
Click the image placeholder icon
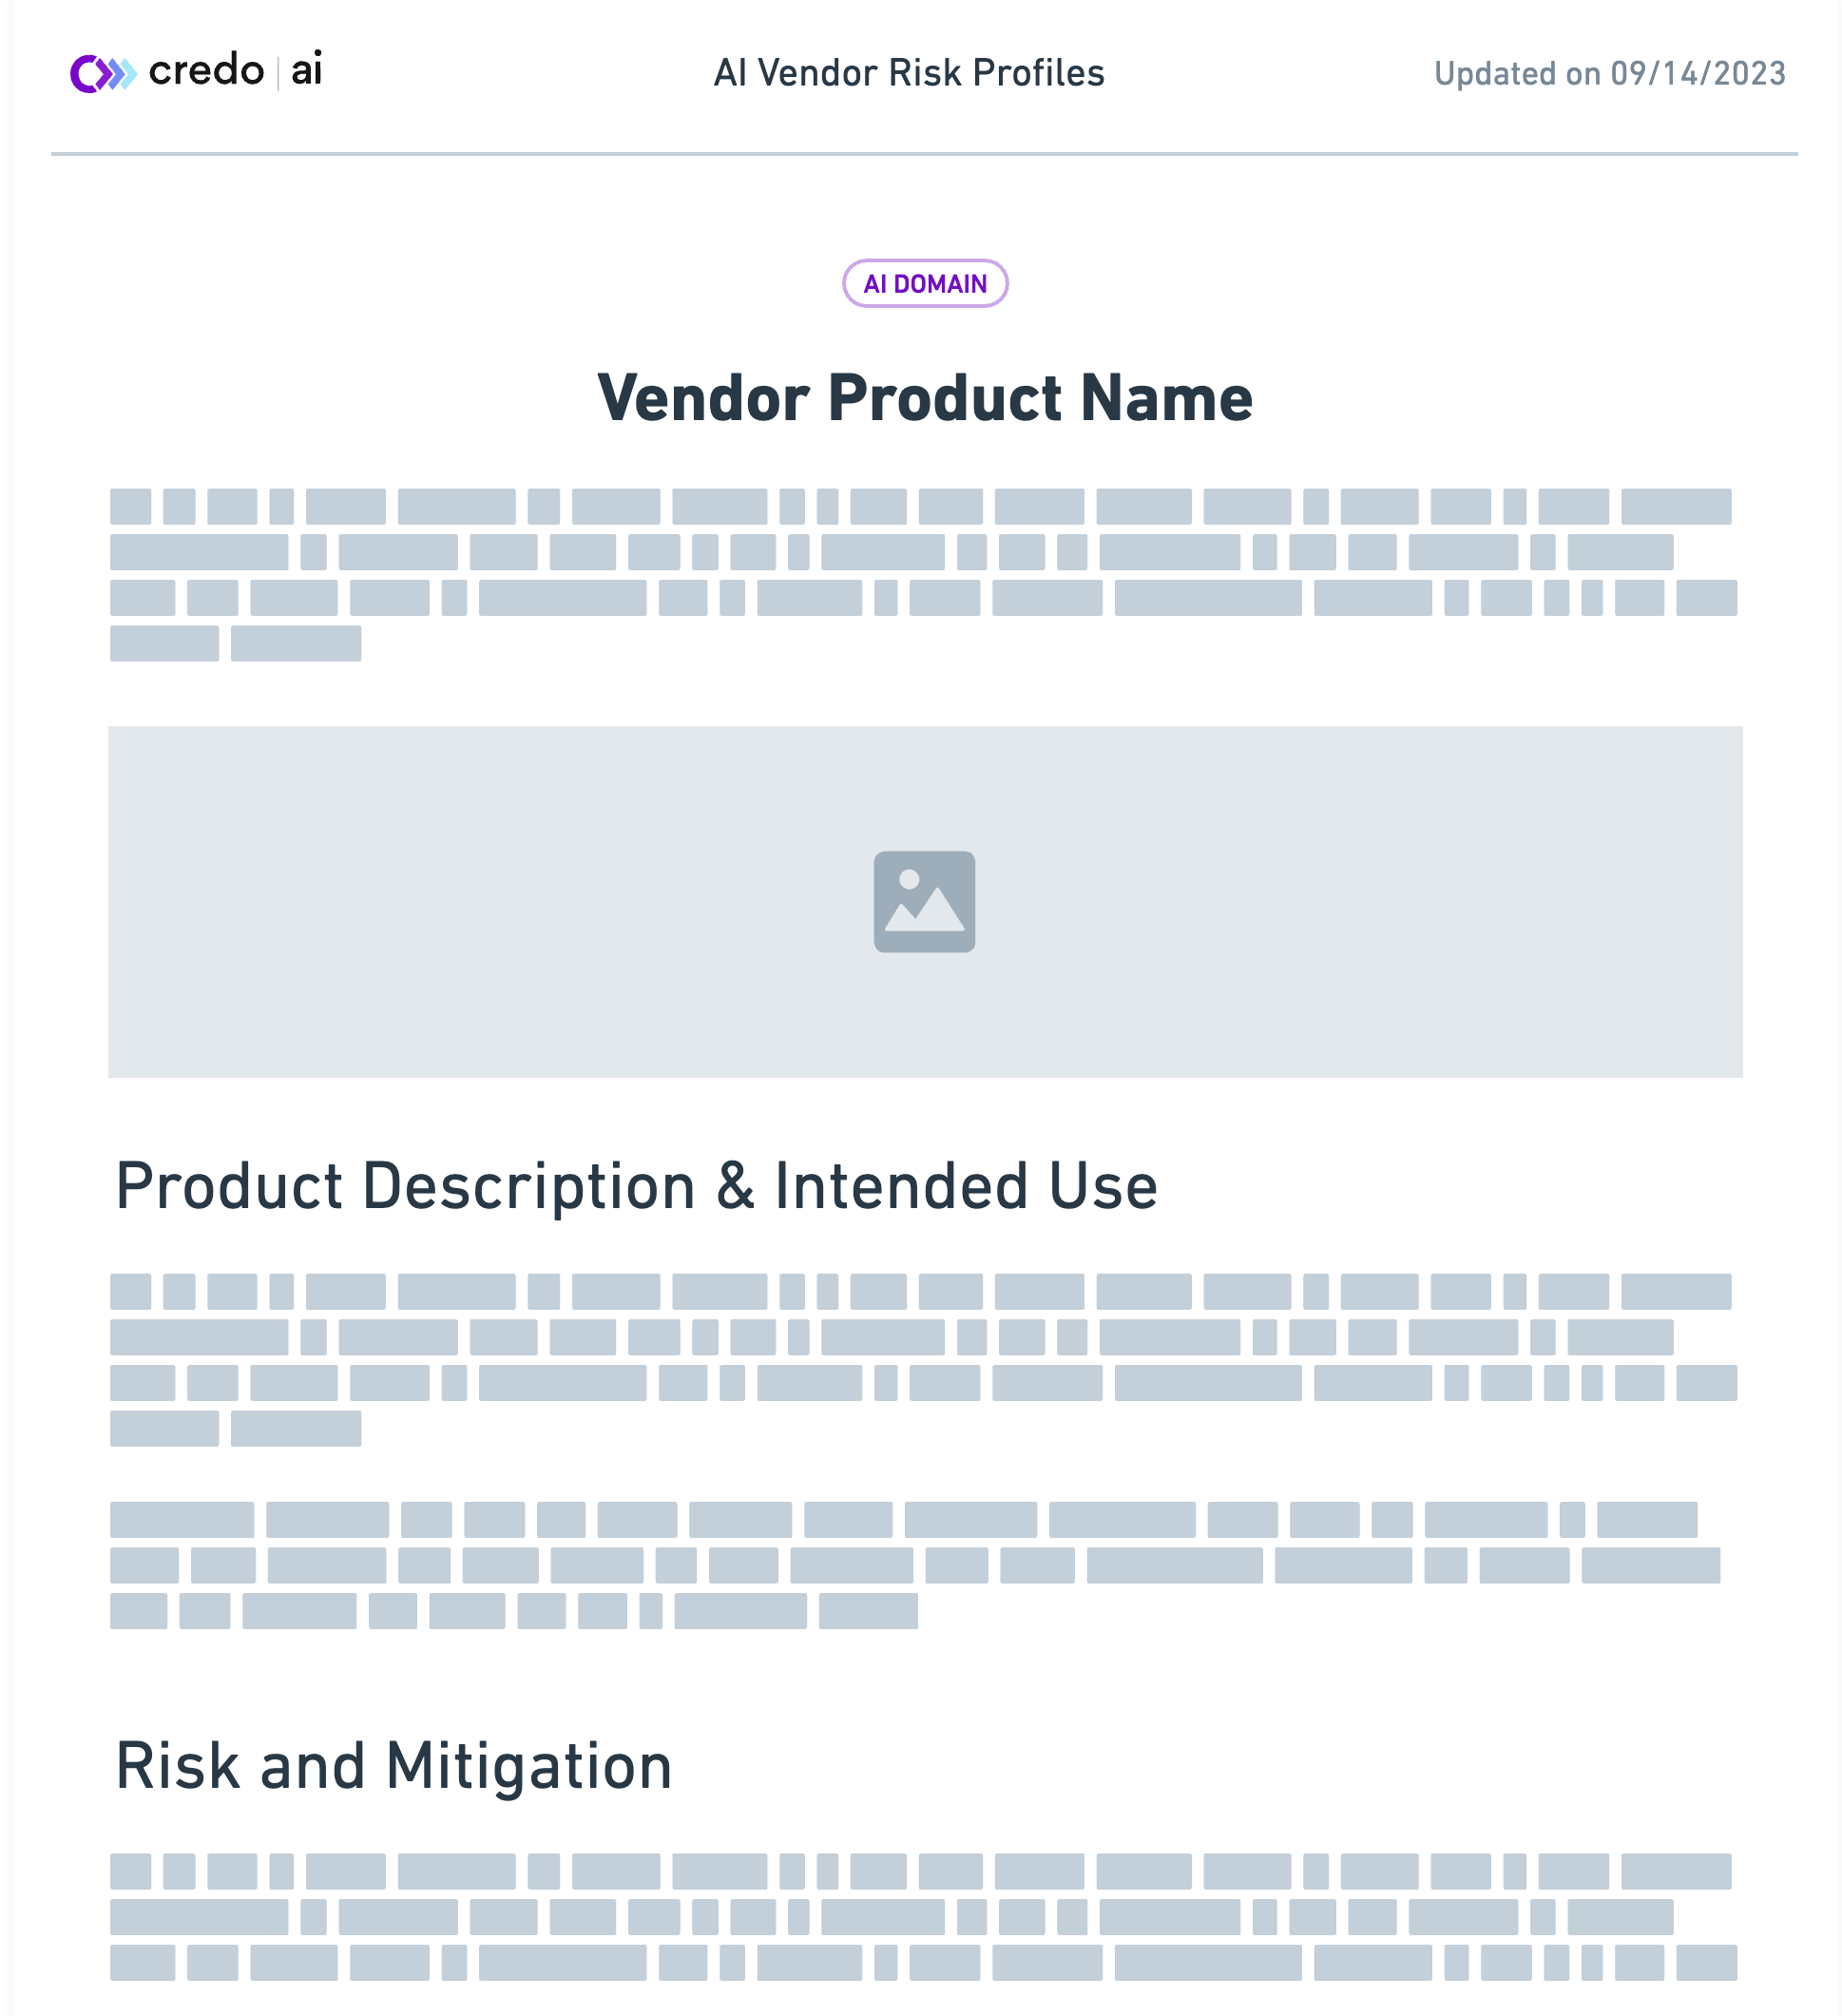(924, 902)
